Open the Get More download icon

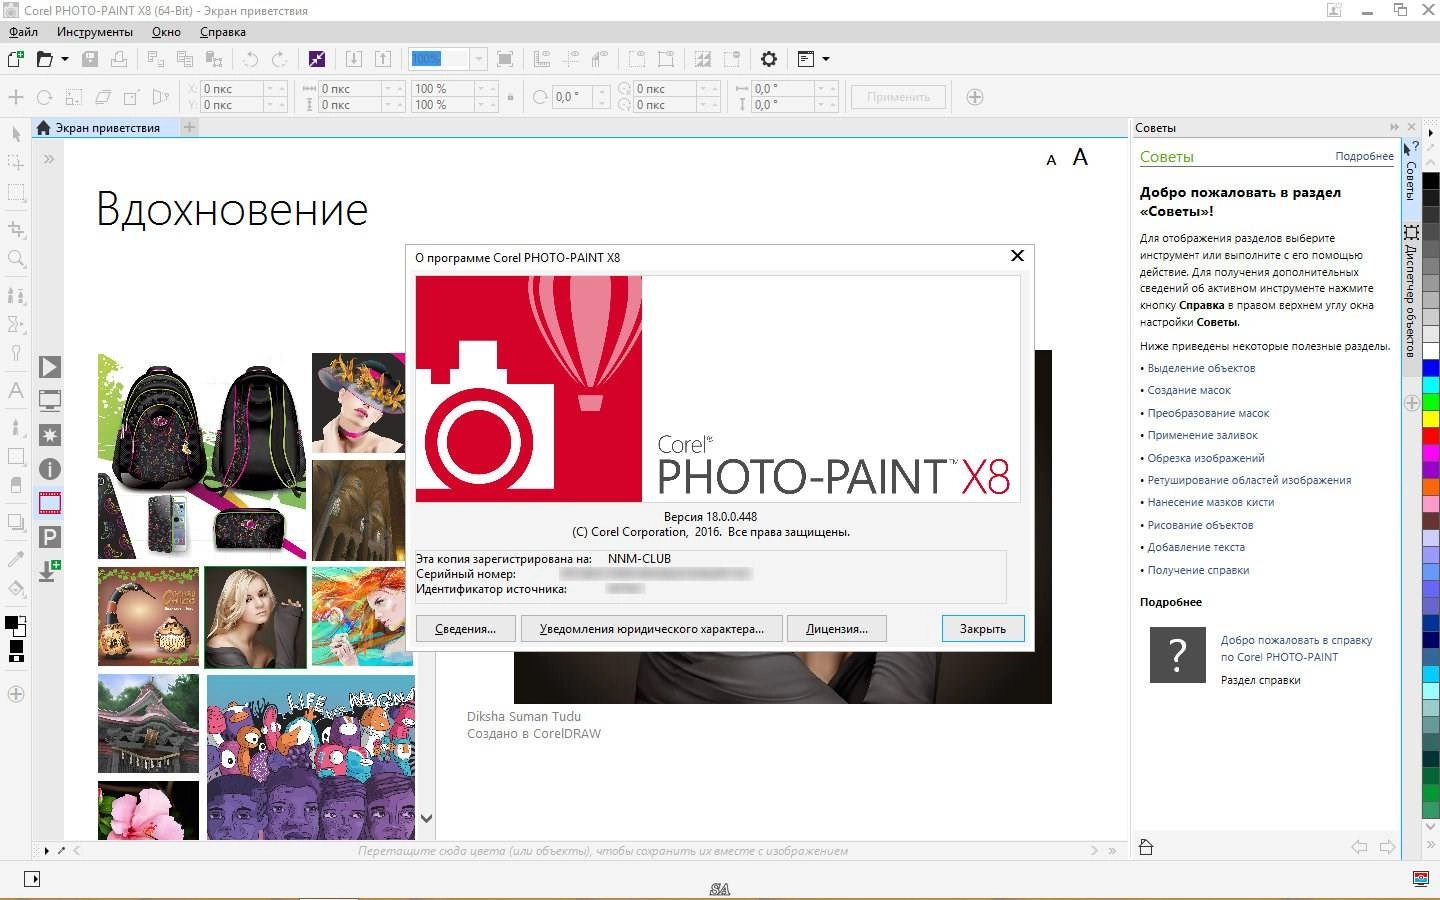point(50,571)
